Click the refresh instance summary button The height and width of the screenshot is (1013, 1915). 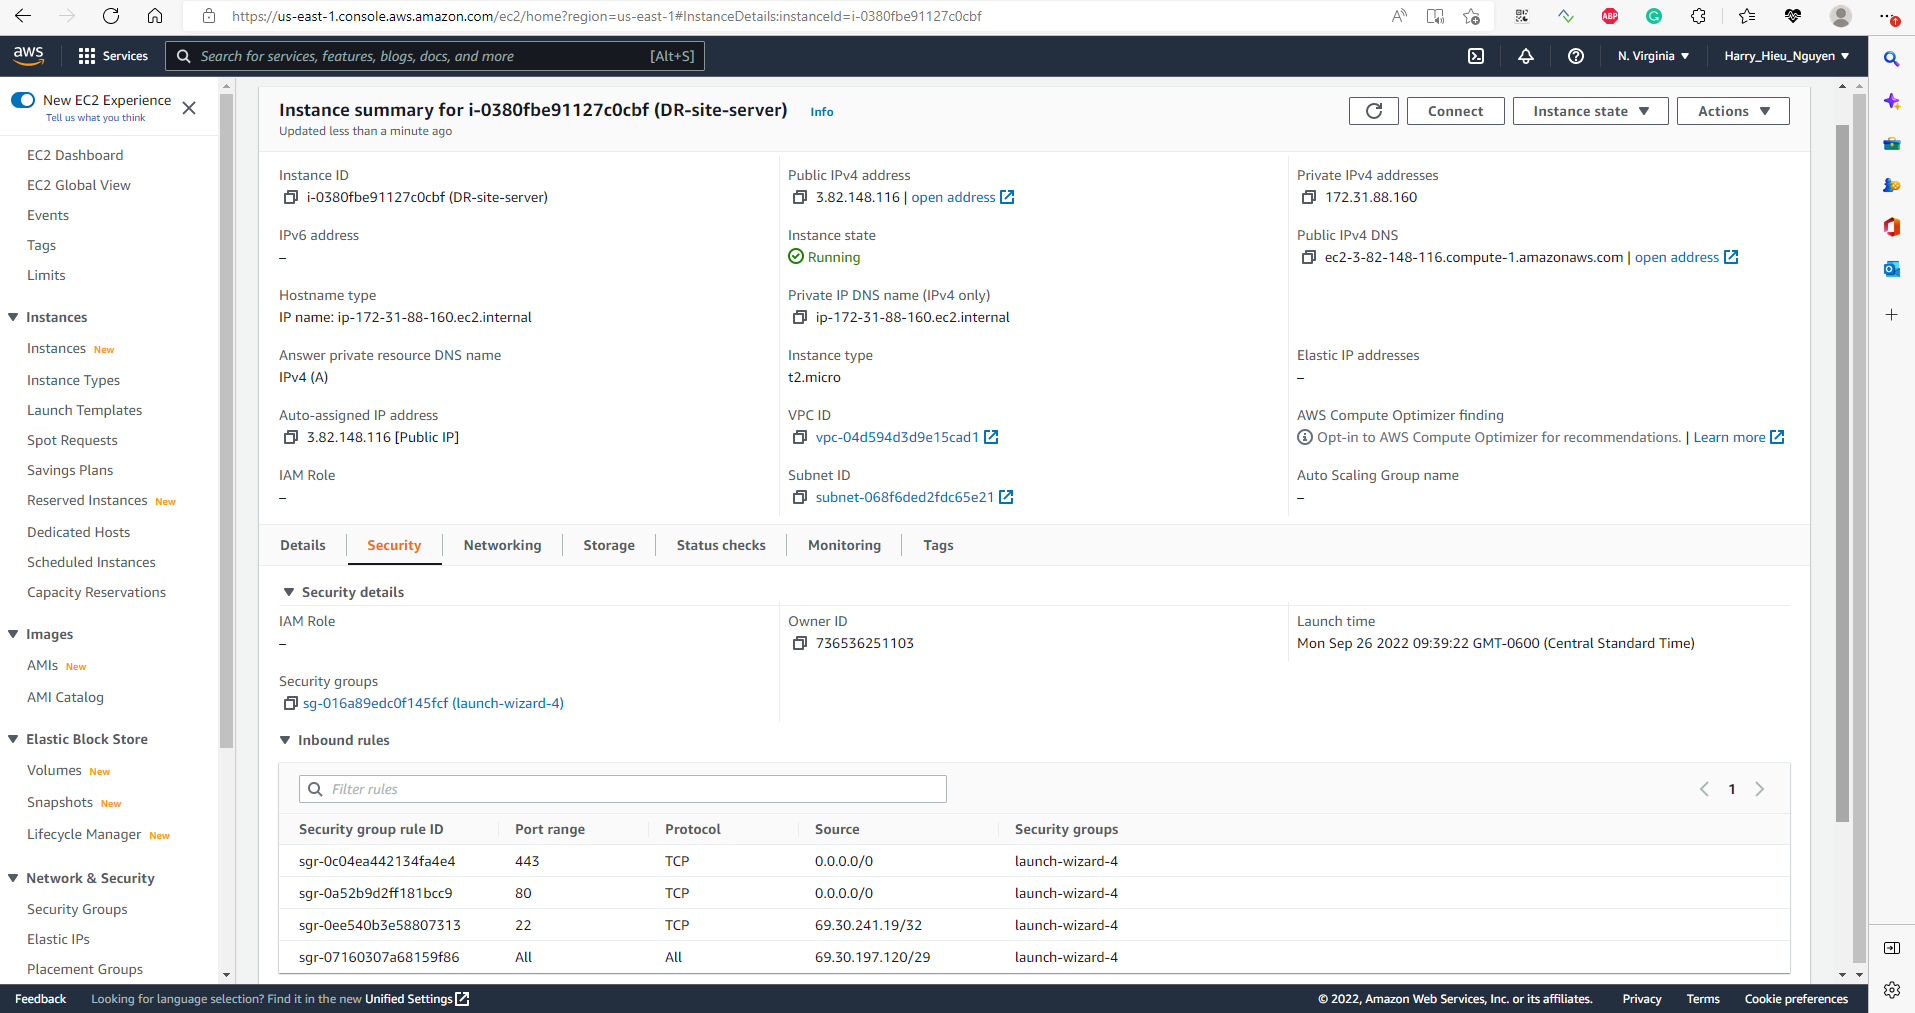1373,111
